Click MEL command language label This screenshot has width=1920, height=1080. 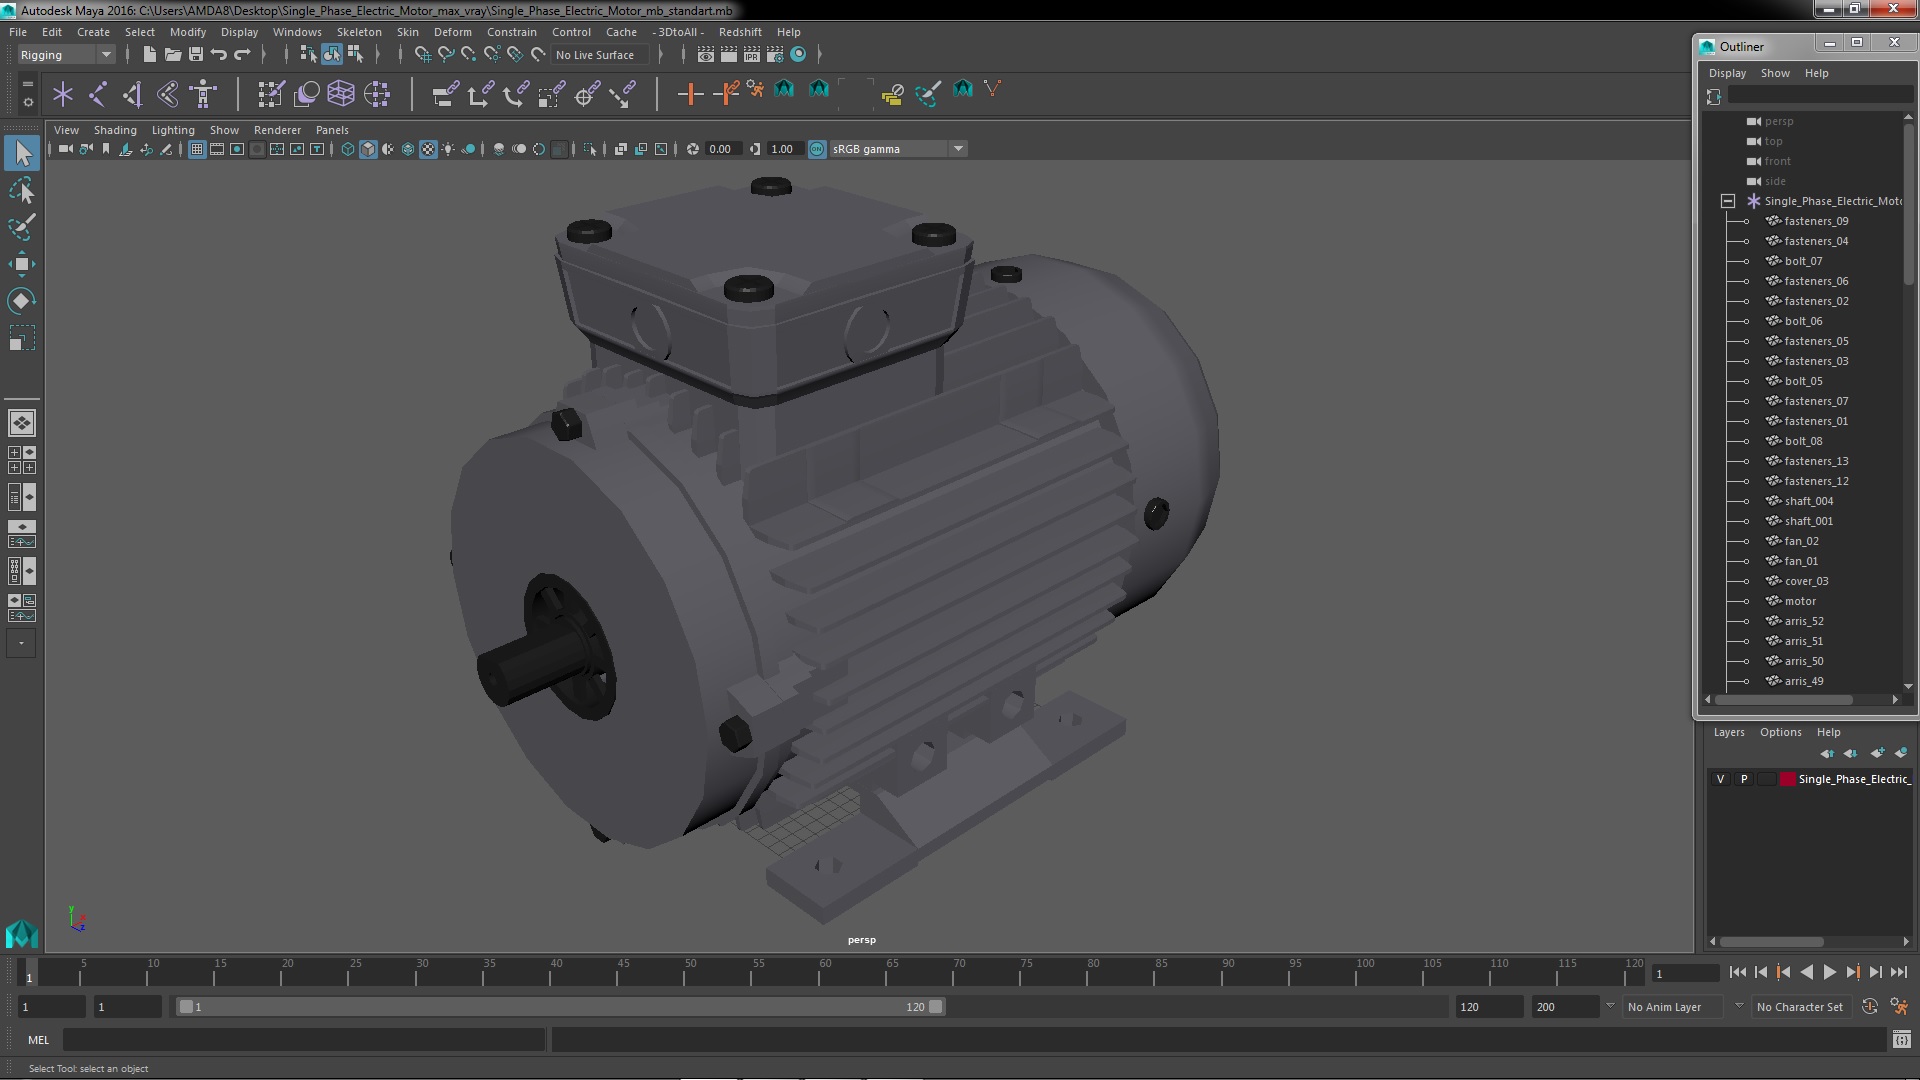38,1040
